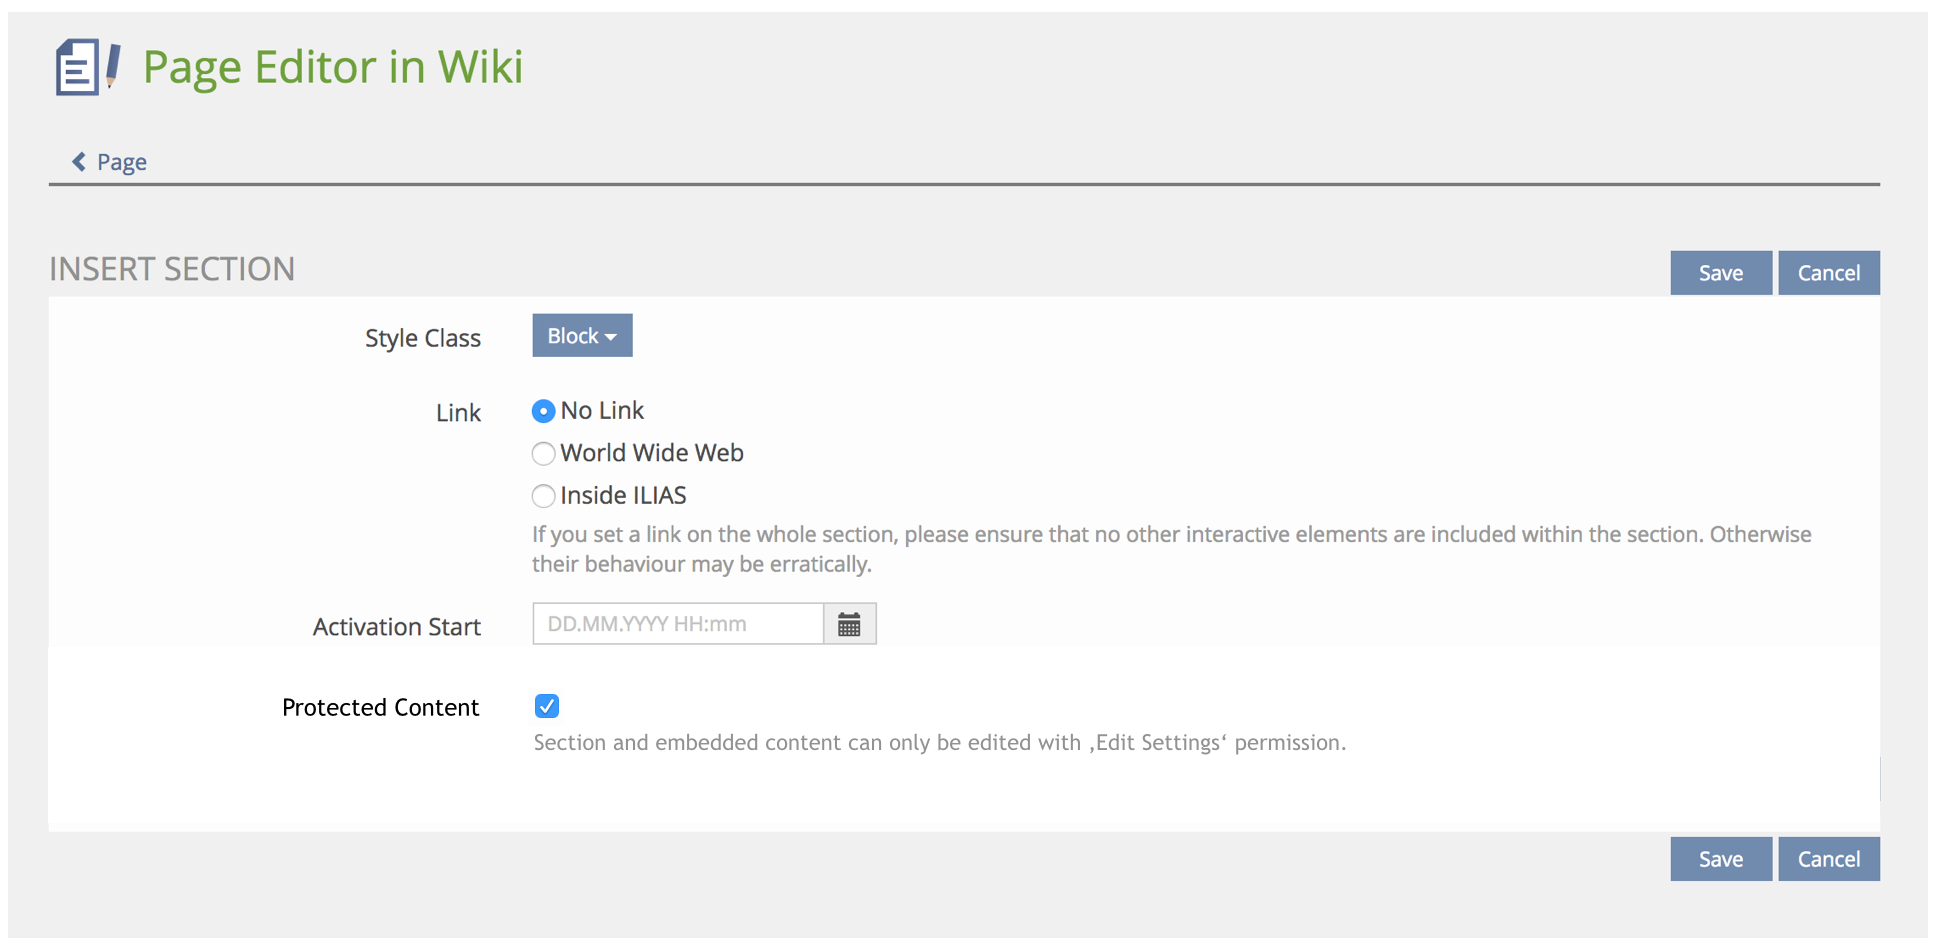This screenshot has height=948, width=1938.
Task: Click the bottom Save button
Action: (1720, 859)
